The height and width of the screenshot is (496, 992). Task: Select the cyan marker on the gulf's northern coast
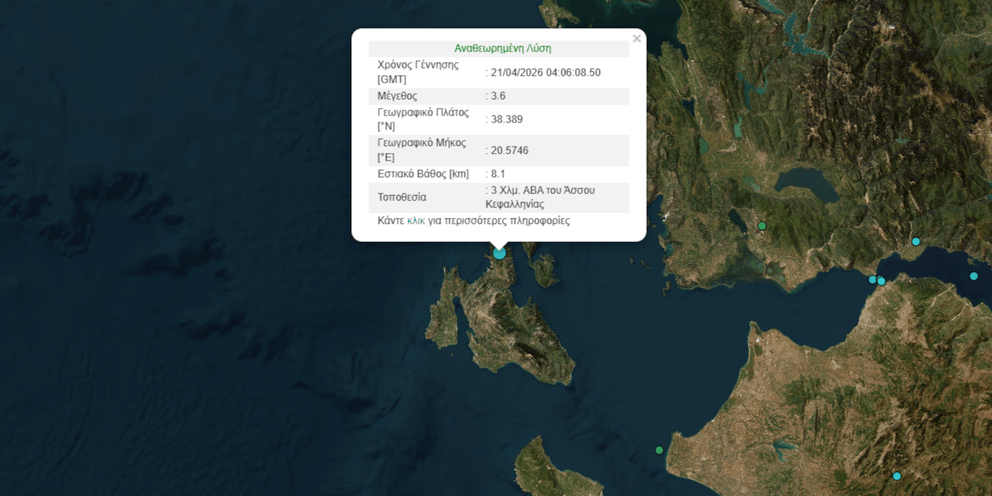point(915,241)
